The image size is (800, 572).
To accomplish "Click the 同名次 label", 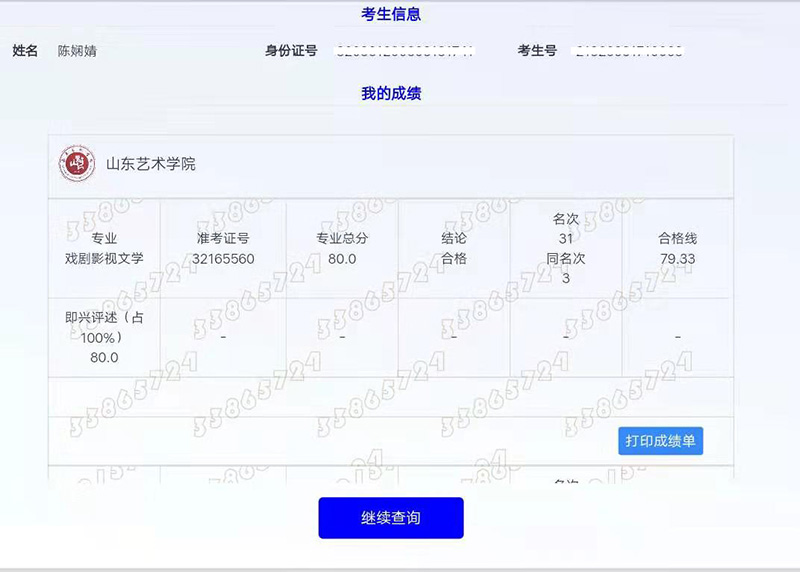I will (x=565, y=259).
